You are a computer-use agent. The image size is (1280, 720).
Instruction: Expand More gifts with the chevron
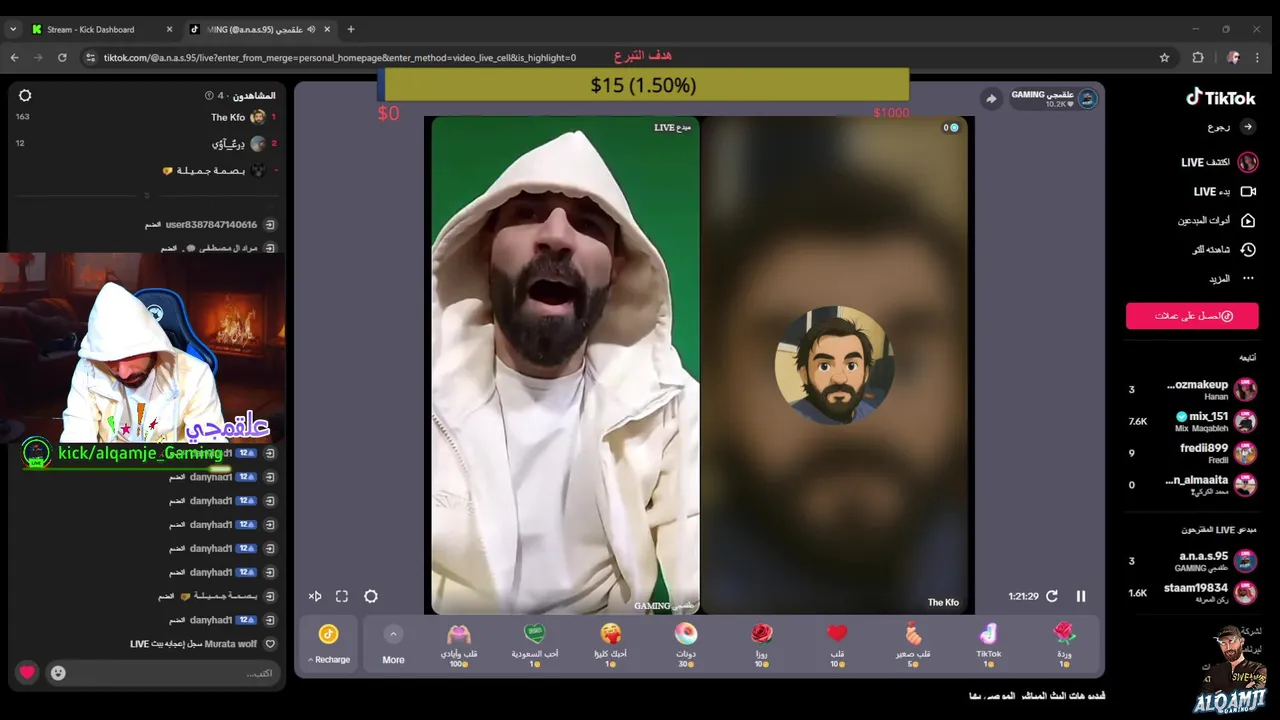(393, 634)
